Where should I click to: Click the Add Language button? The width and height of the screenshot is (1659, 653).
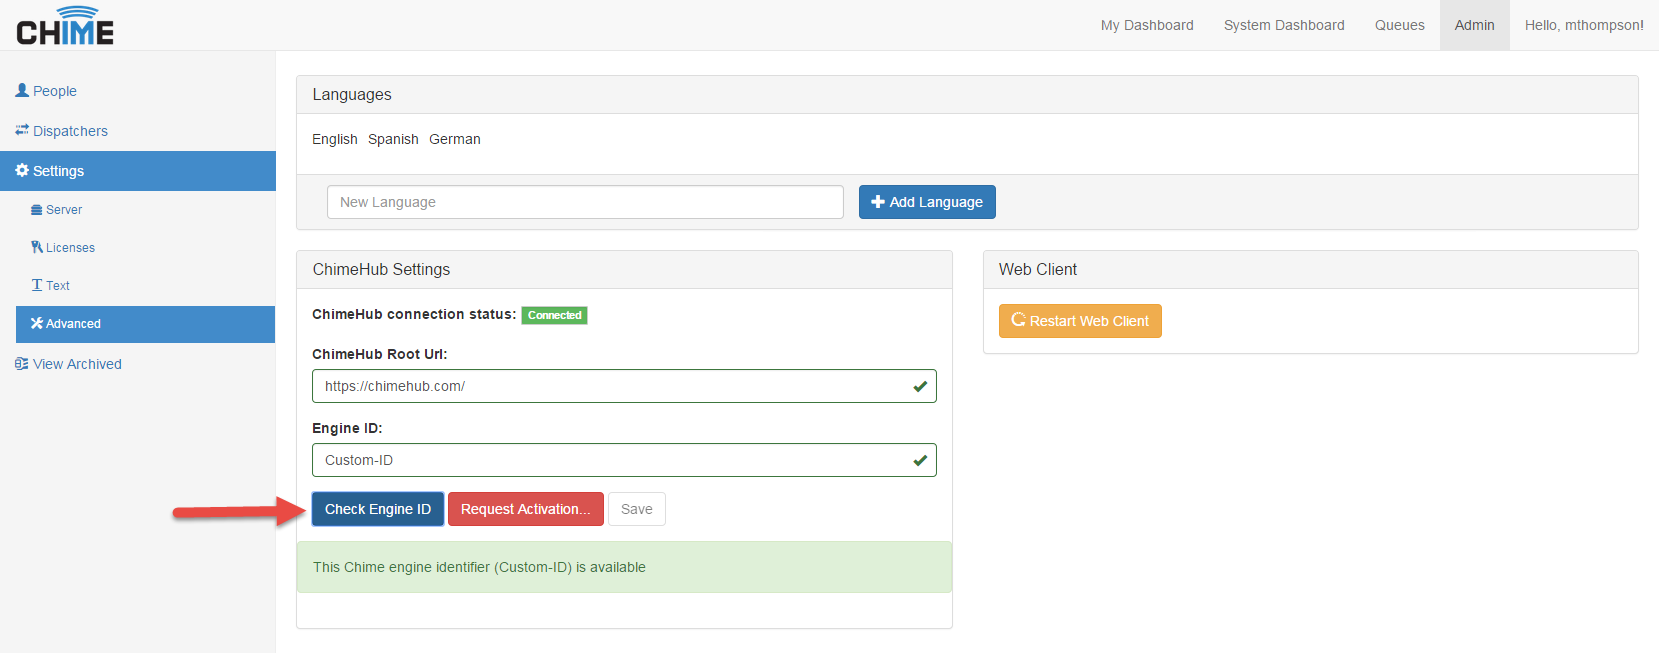click(x=927, y=202)
